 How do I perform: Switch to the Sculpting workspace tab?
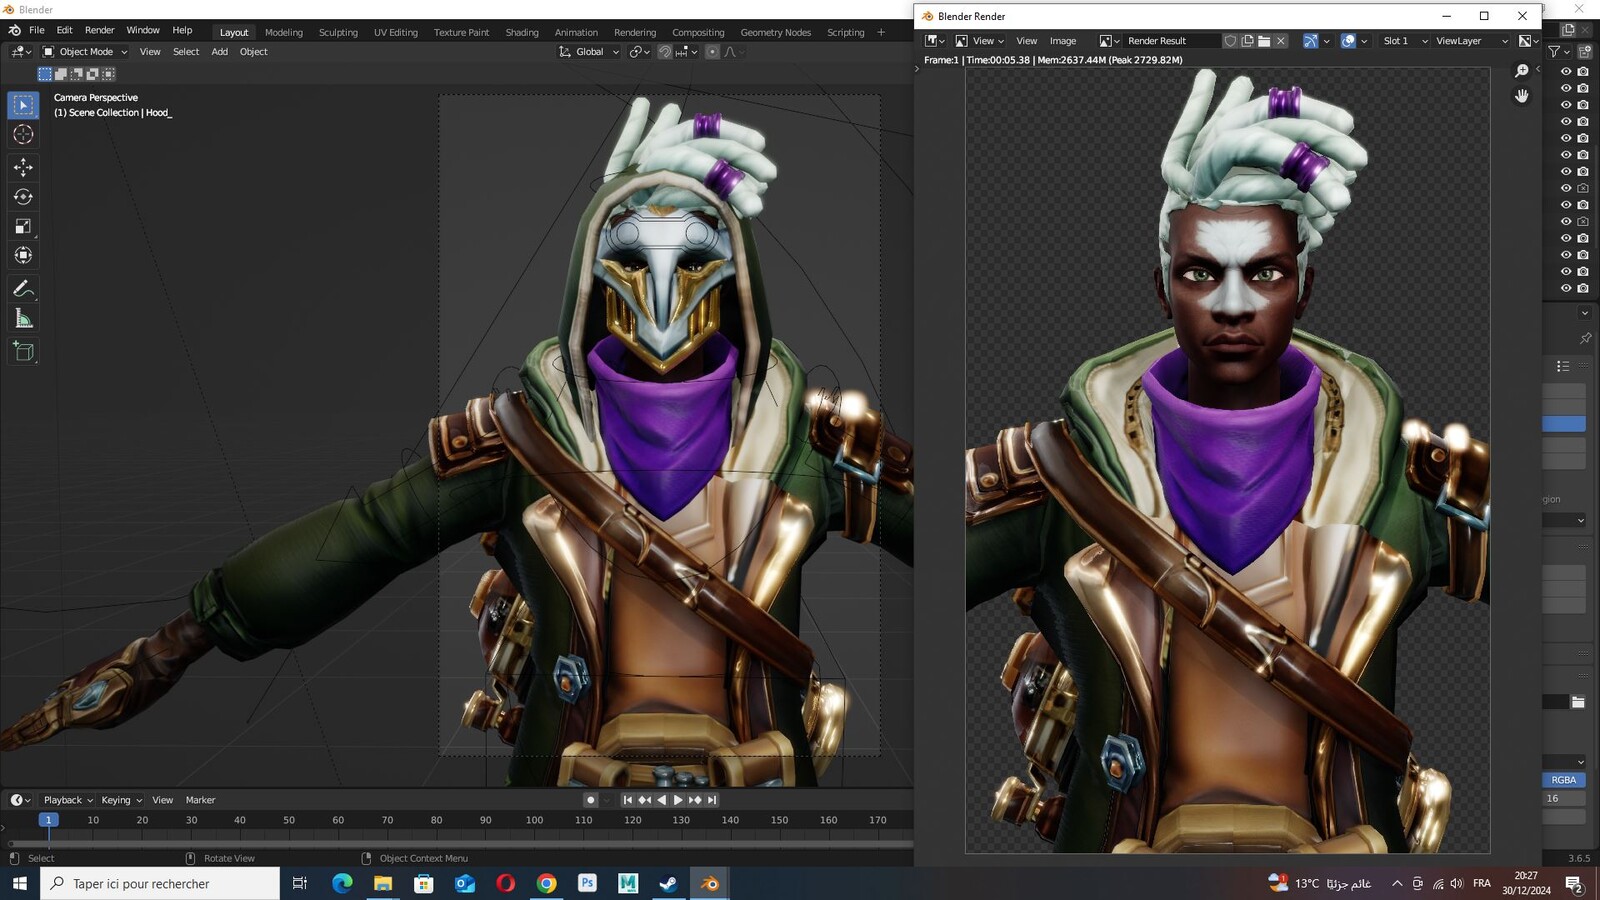click(x=338, y=32)
